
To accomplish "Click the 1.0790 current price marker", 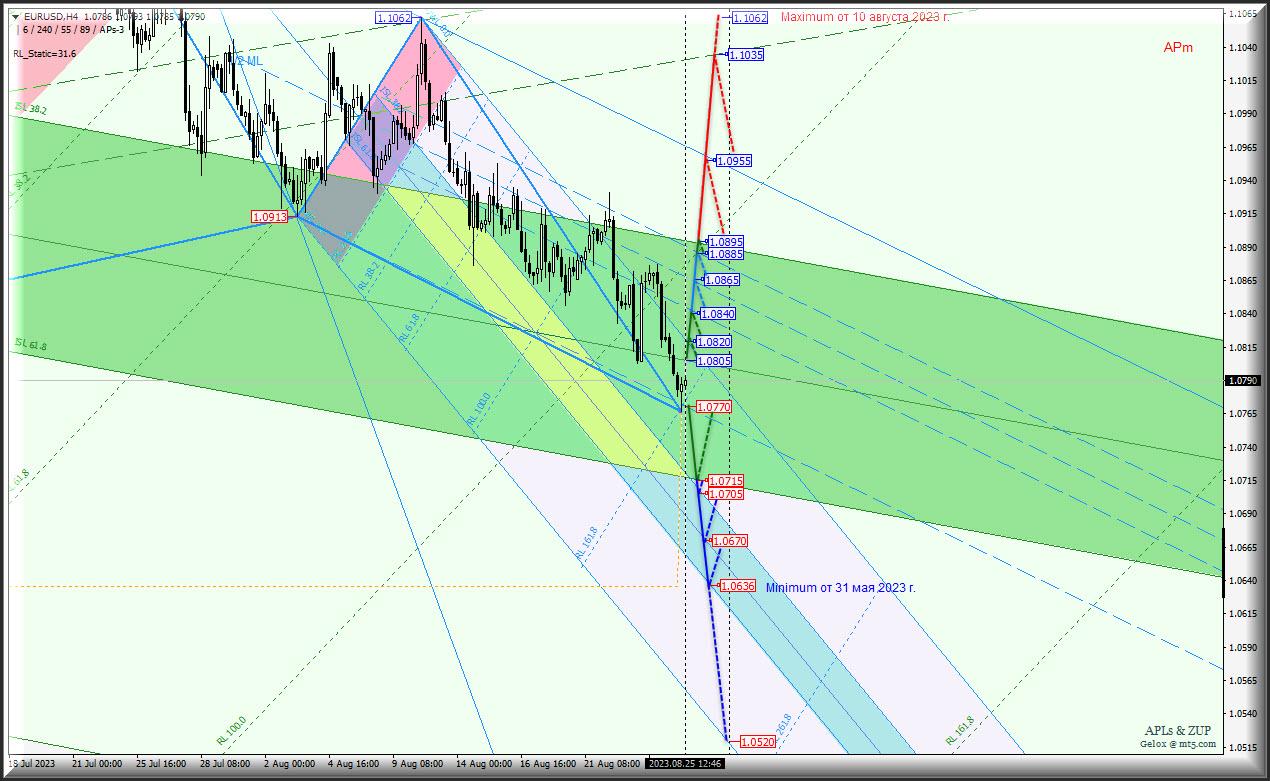I will 1240,380.
